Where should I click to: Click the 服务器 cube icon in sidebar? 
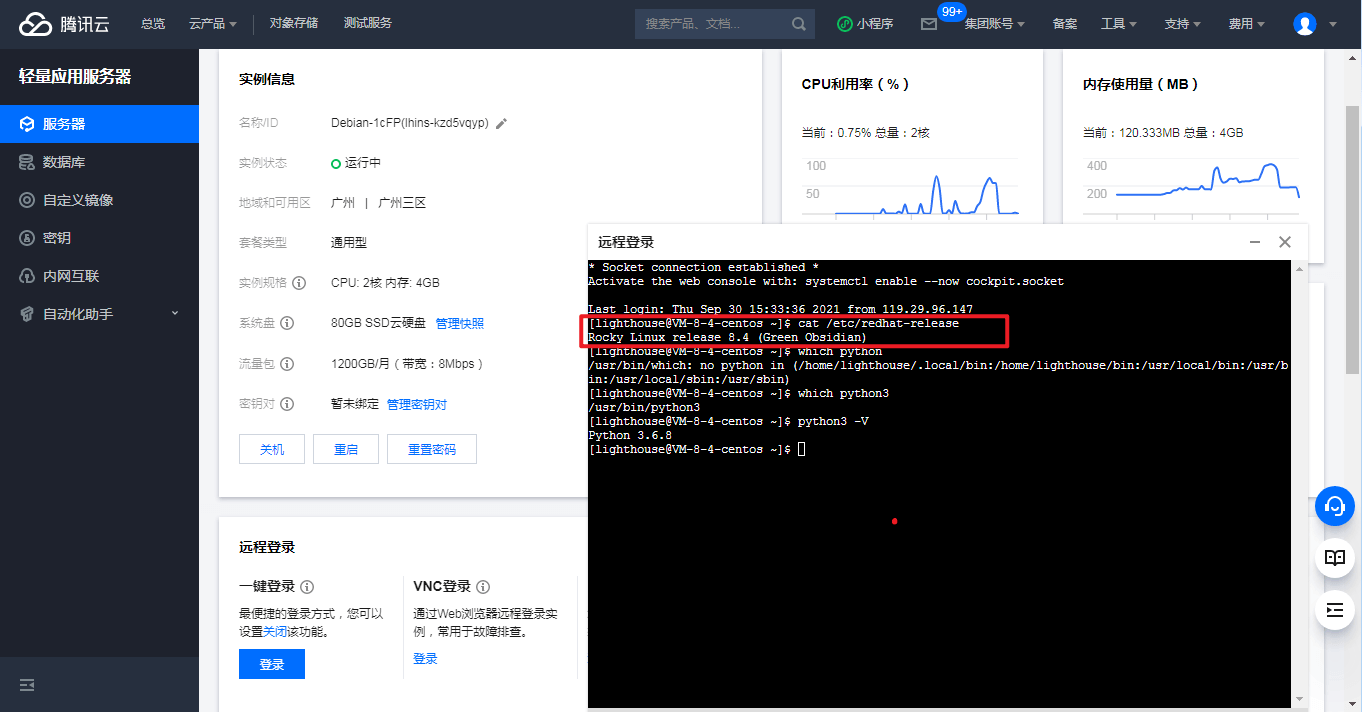click(x=27, y=124)
